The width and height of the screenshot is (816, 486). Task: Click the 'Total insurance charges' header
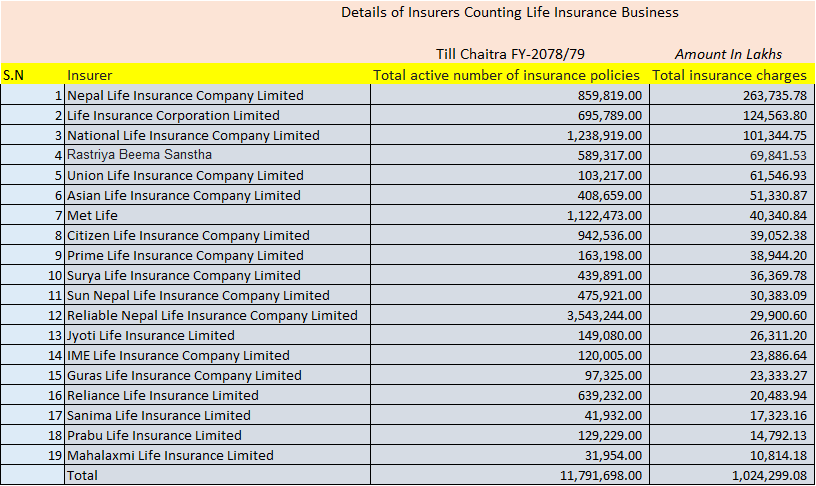click(x=729, y=75)
